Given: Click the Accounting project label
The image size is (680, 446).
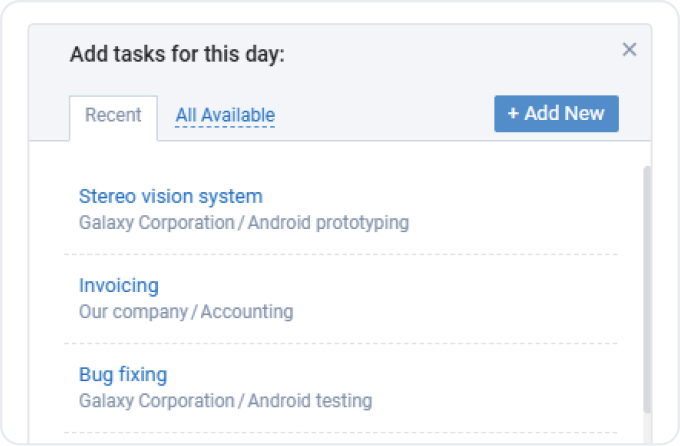Looking at the screenshot, I should tap(248, 312).
